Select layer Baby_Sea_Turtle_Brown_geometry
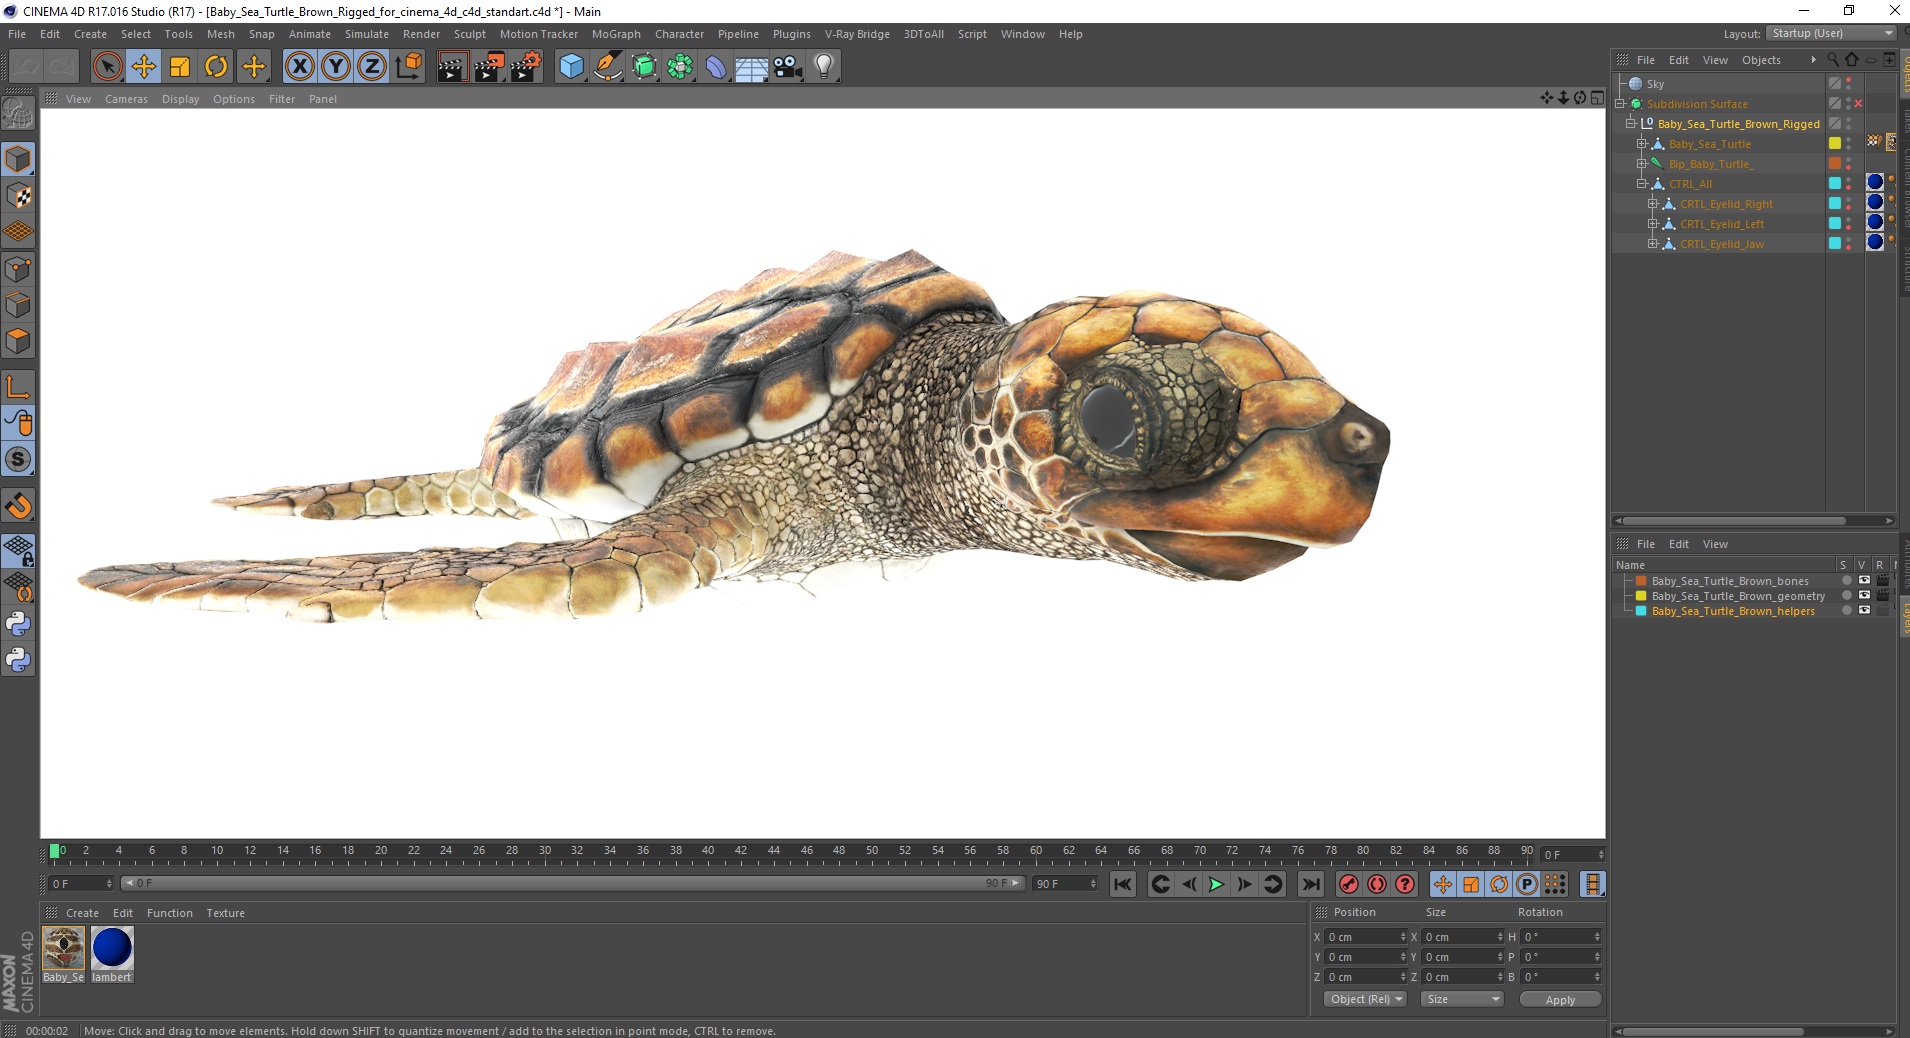The width and height of the screenshot is (1910, 1038). pos(1738,596)
